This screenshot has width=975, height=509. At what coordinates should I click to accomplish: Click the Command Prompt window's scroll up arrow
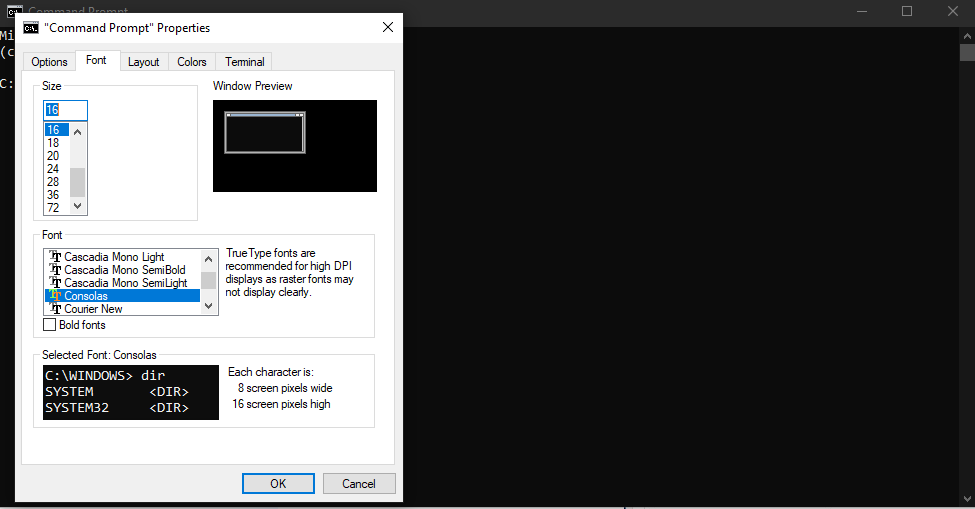pyautogui.click(x=967, y=36)
